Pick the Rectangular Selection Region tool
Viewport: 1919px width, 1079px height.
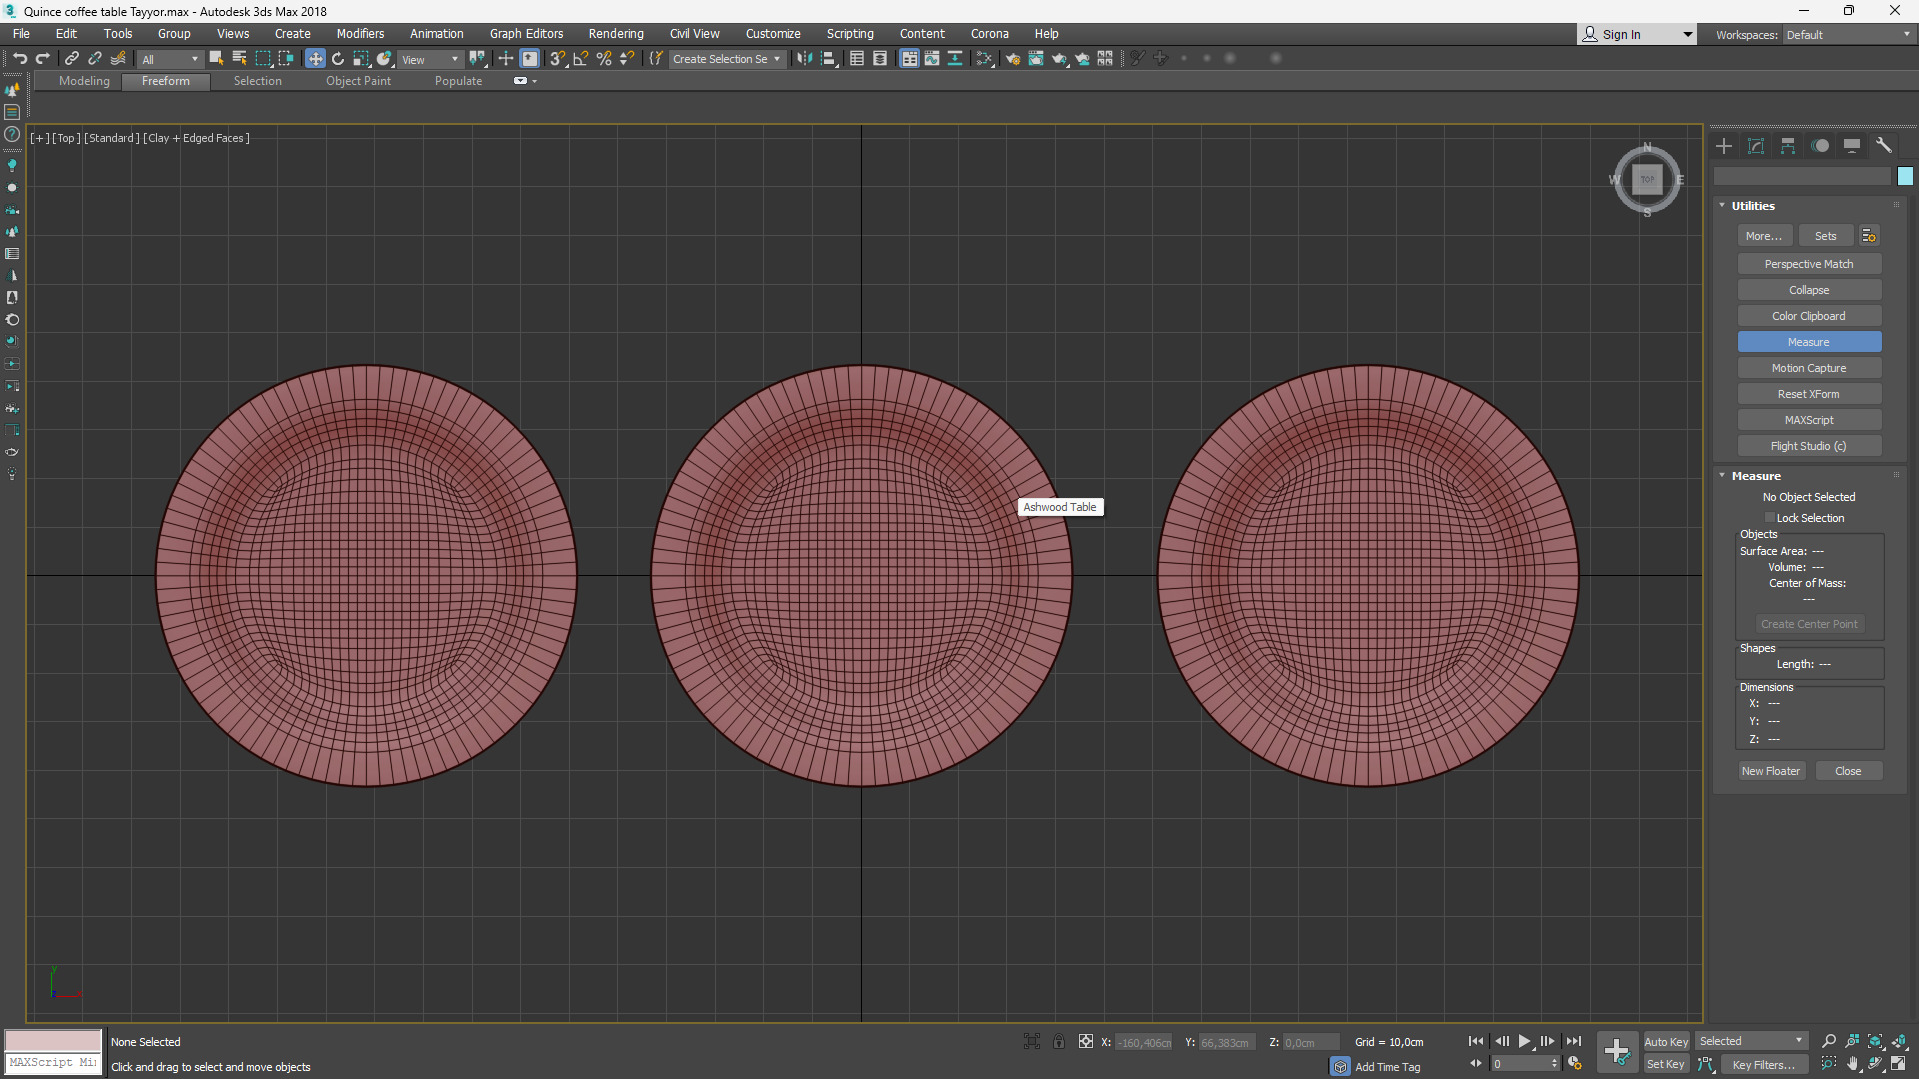[x=263, y=59]
